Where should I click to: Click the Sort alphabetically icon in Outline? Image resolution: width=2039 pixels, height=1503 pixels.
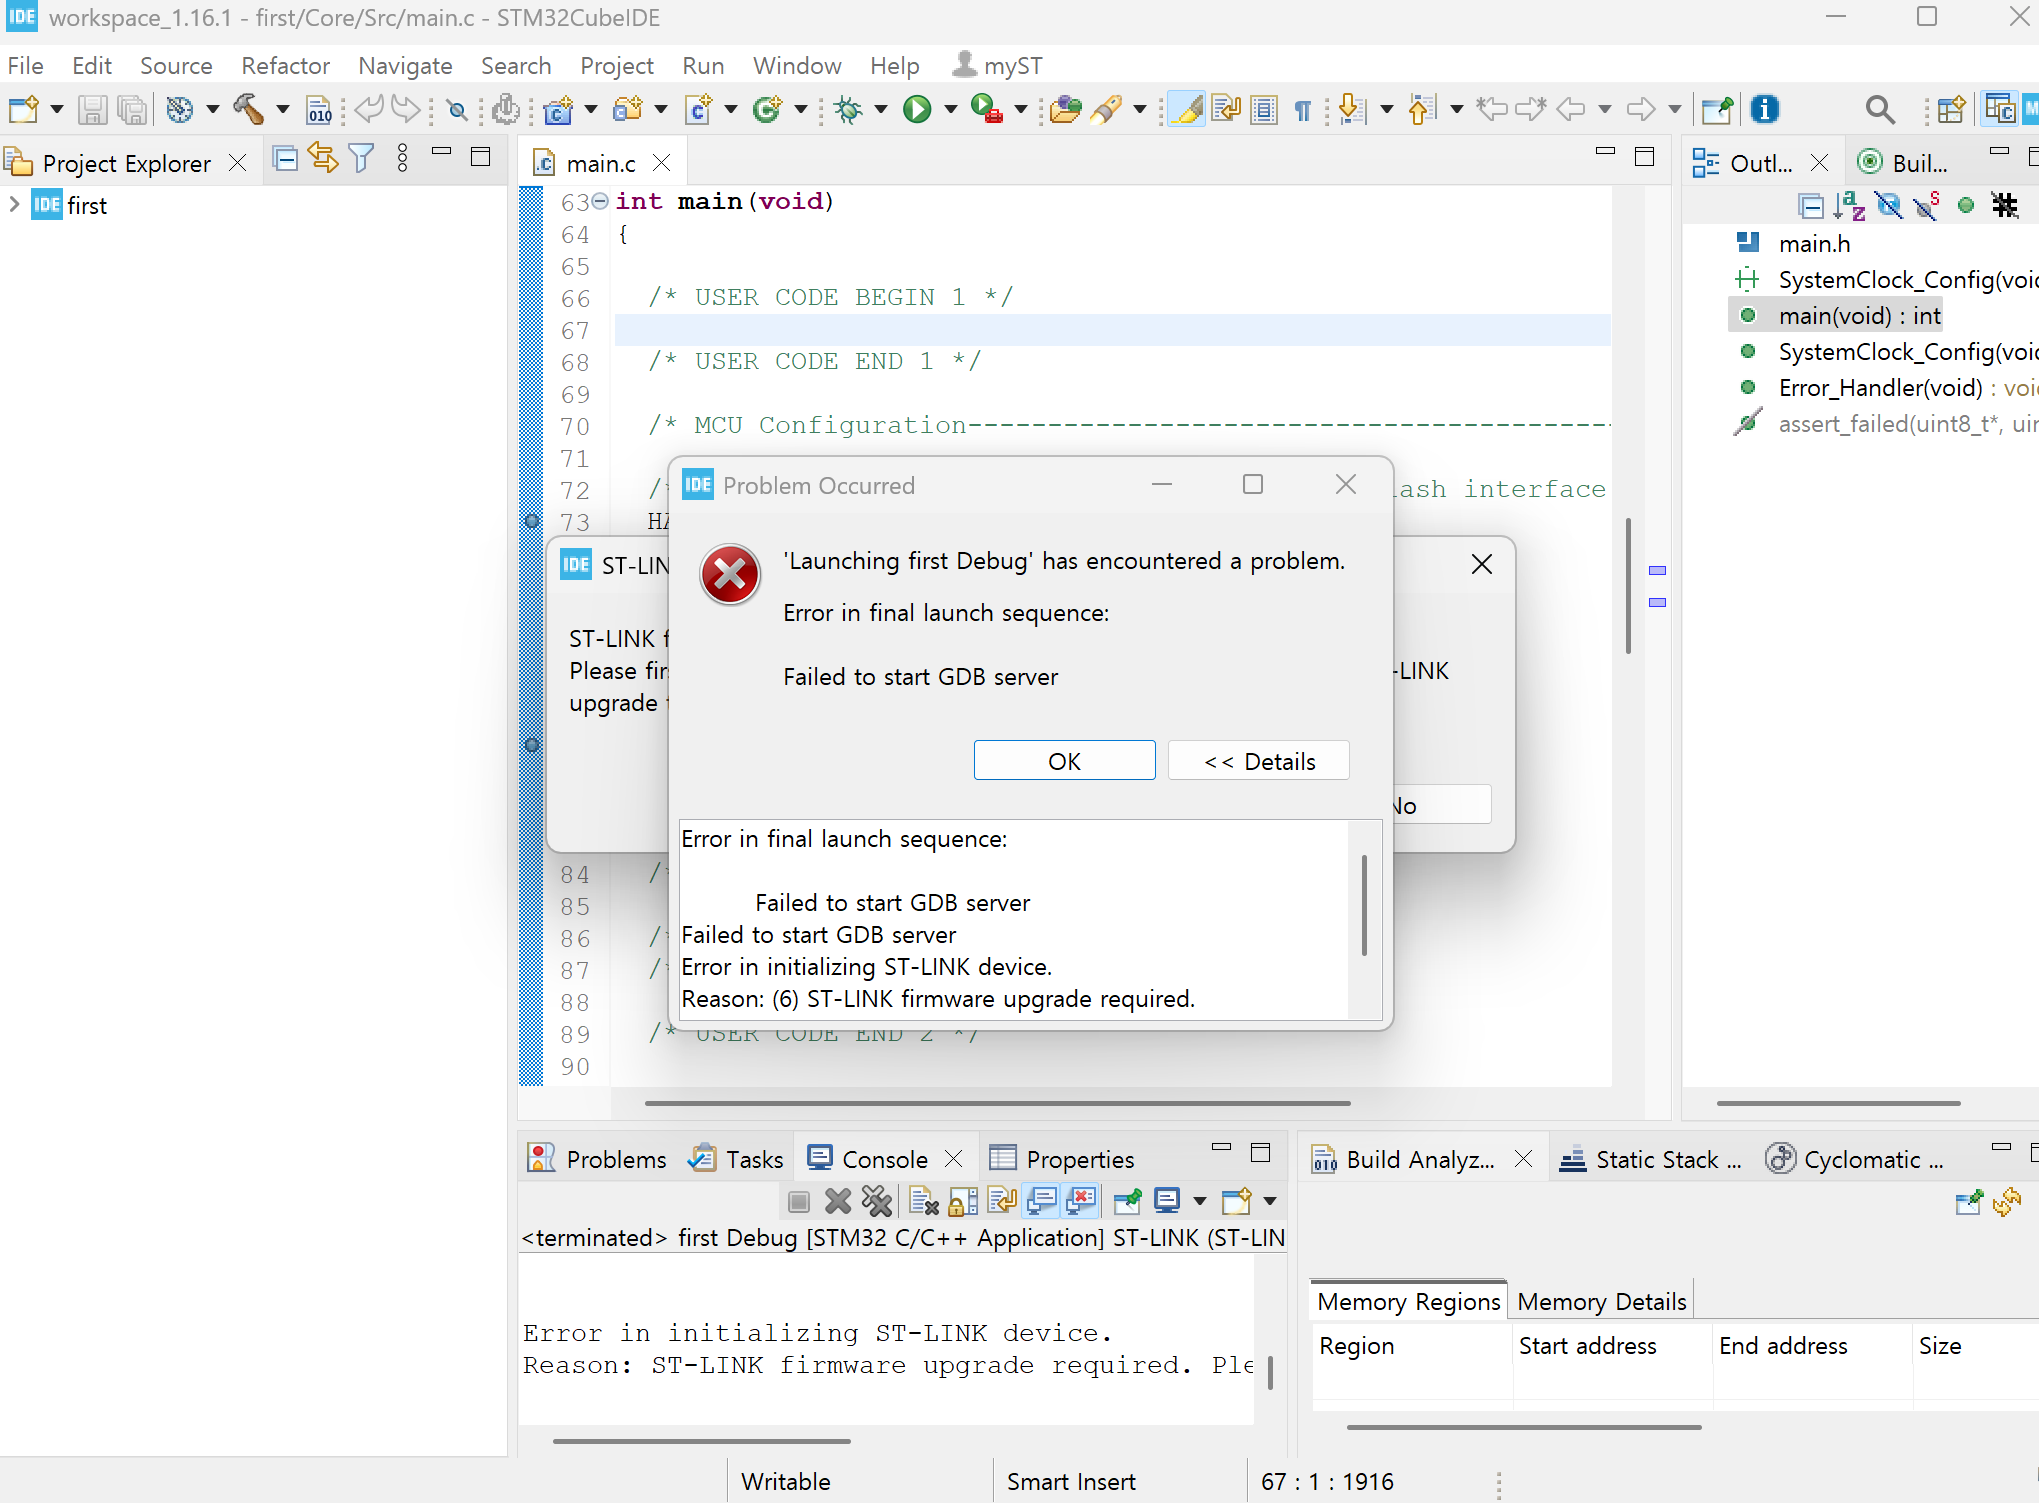click(1849, 205)
